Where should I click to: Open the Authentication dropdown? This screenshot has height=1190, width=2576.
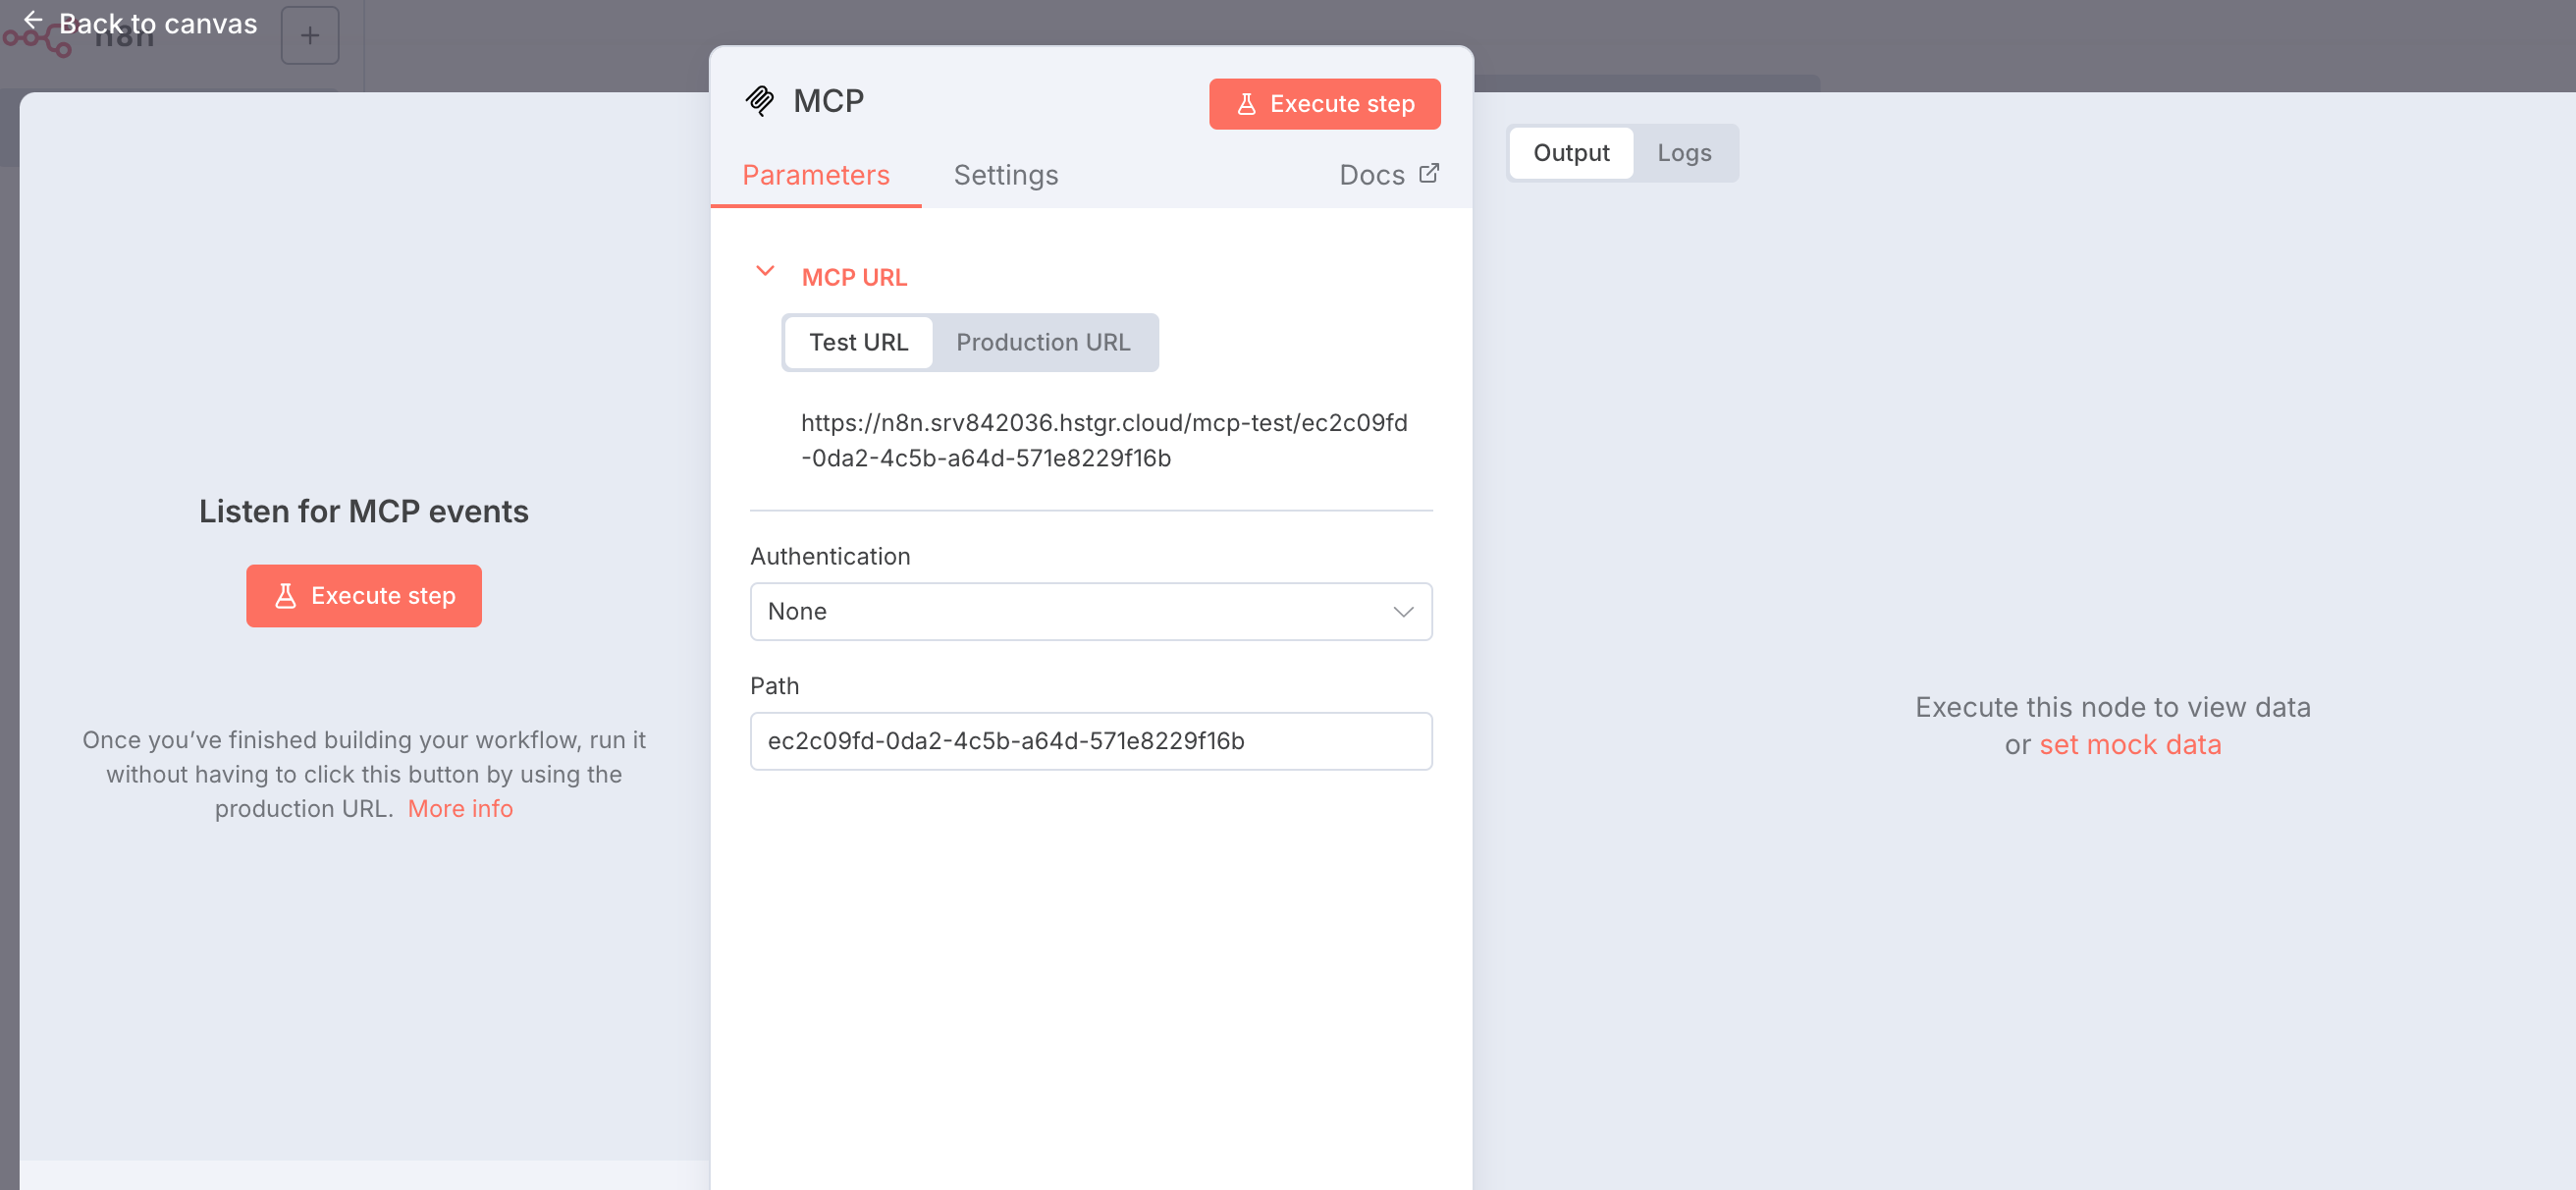1091,611
